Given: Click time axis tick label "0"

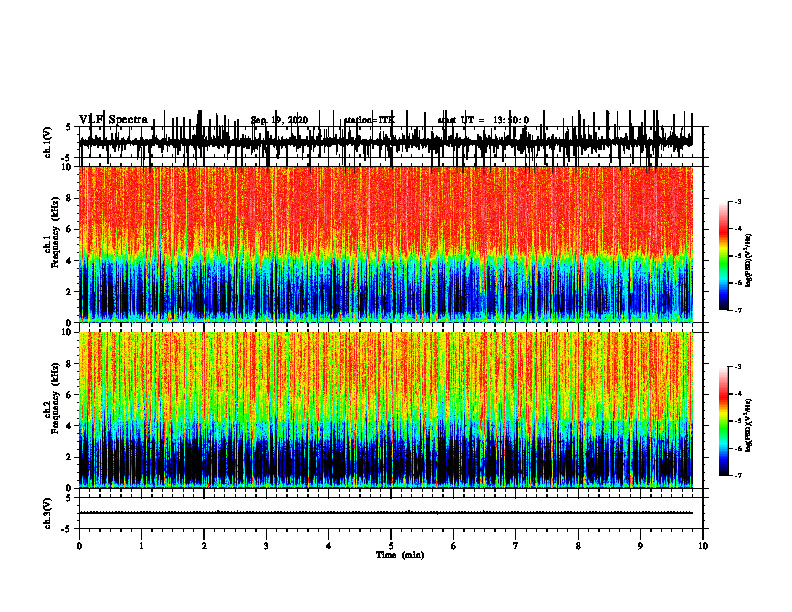Looking at the screenshot, I should pos(79,546).
